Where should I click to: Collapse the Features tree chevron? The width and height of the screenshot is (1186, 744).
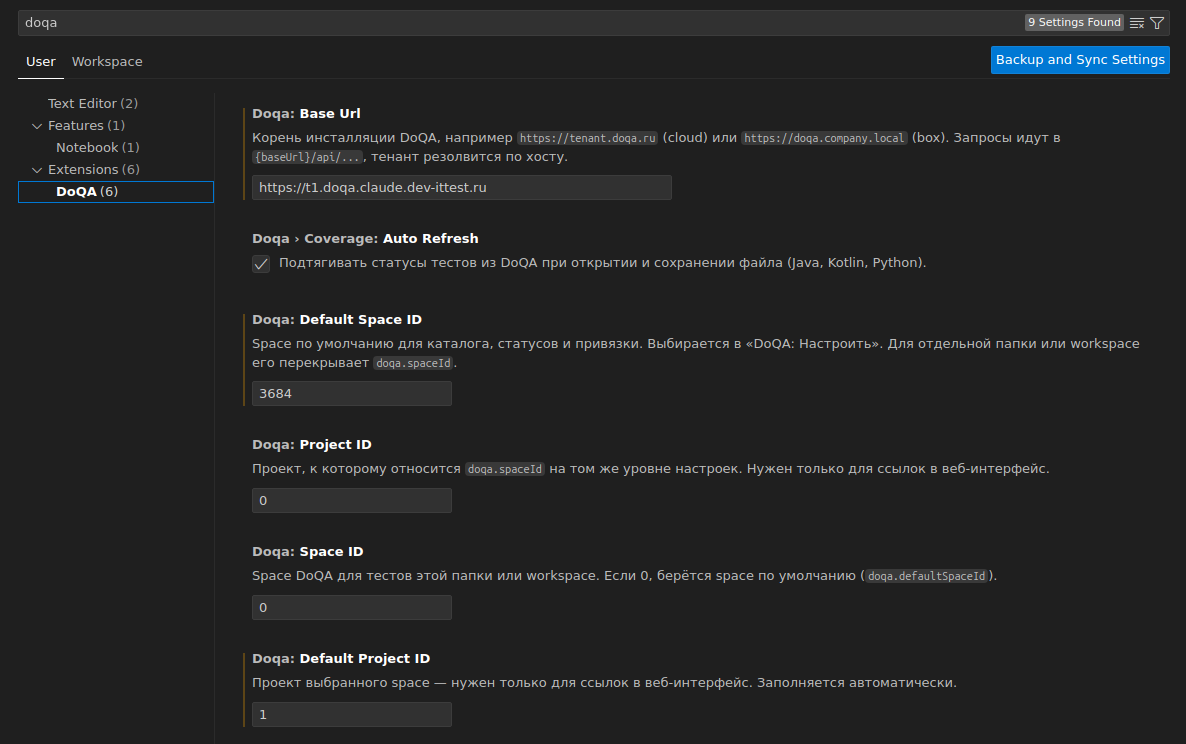click(37, 126)
